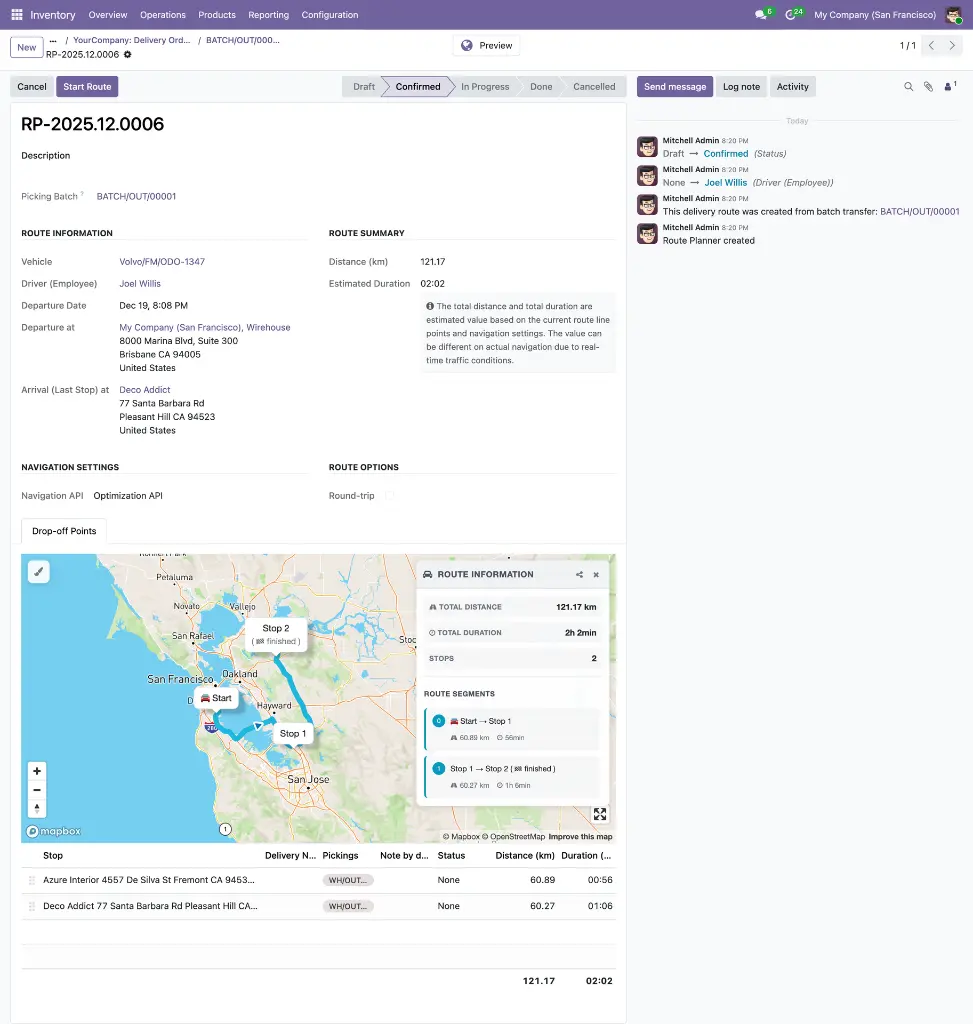Switch company My Company (San Francisco) in navbar
Image resolution: width=973 pixels, height=1024 pixels.
point(874,14)
